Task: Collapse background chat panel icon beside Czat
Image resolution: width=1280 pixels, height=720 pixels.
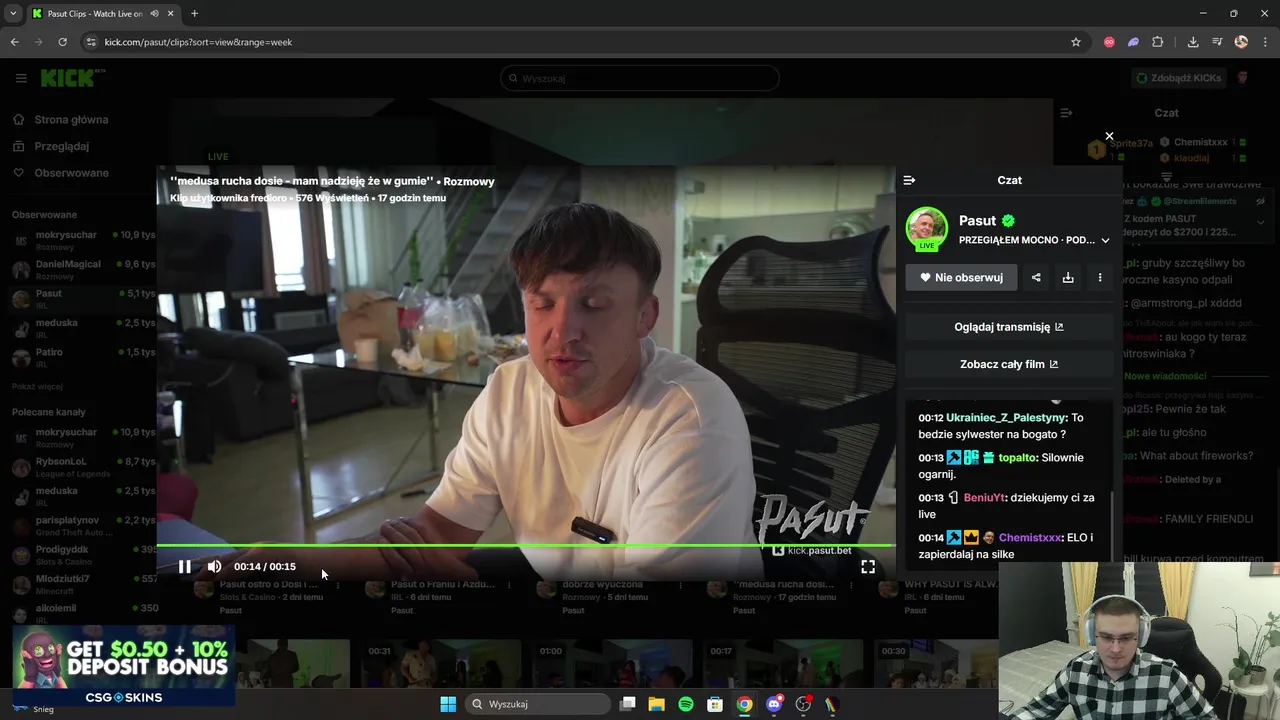Action: tap(1066, 113)
